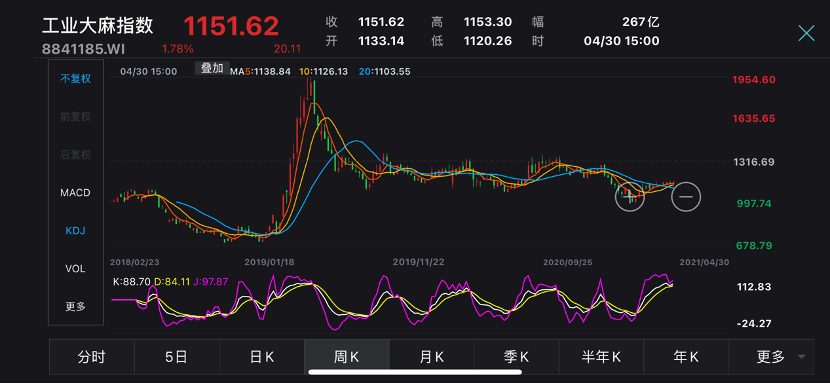Switch to 分时 intraday tab
The image size is (830, 384).
pyautogui.click(x=92, y=357)
